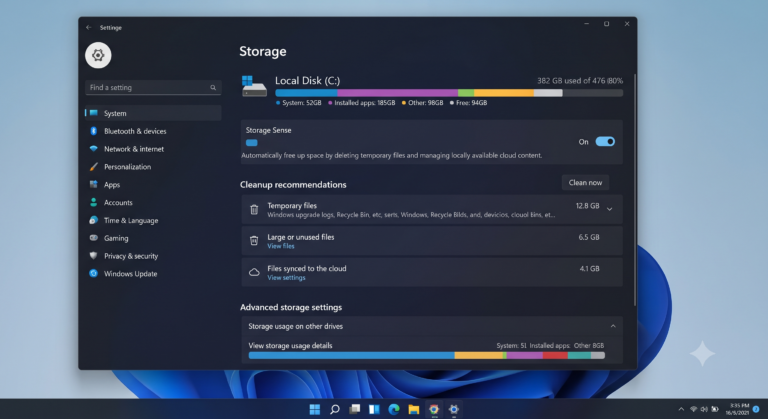
Task: Click View settings under Files synced
Action: [286, 277]
